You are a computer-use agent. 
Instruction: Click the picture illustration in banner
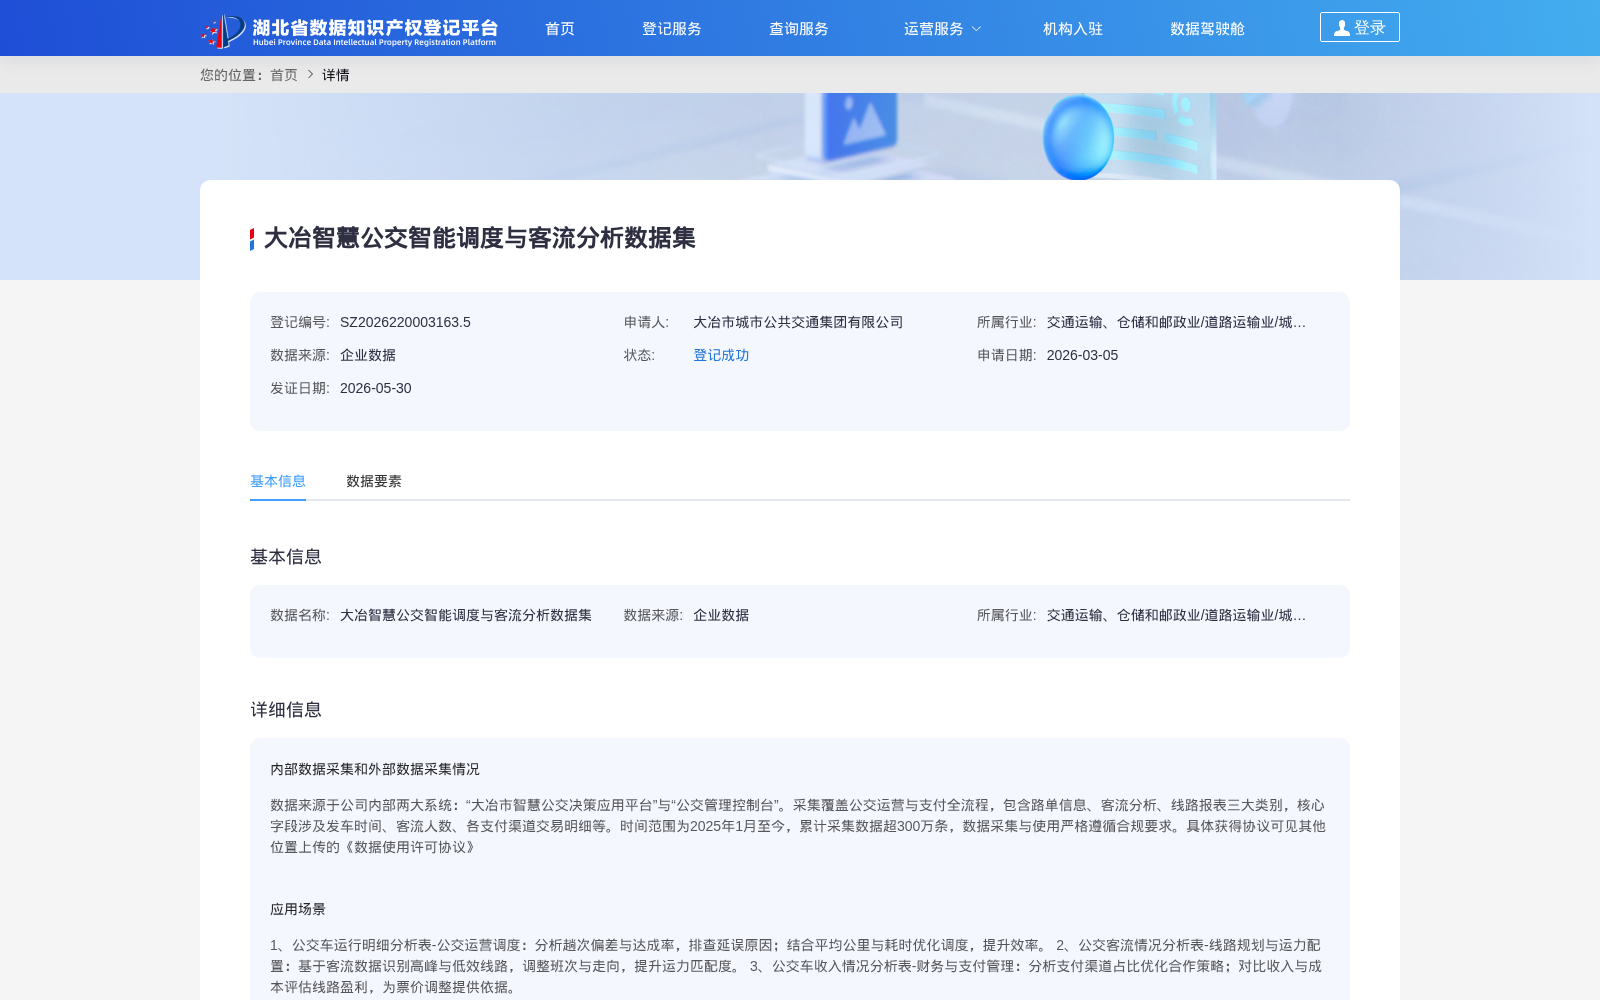[860, 125]
